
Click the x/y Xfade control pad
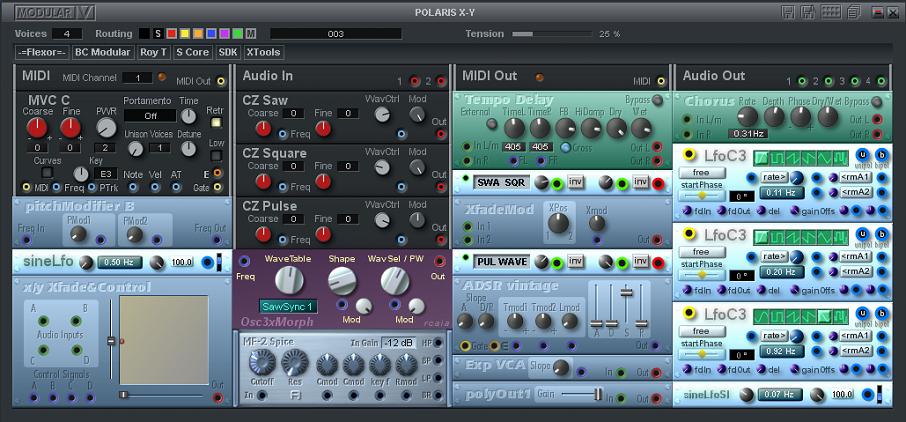[164, 340]
